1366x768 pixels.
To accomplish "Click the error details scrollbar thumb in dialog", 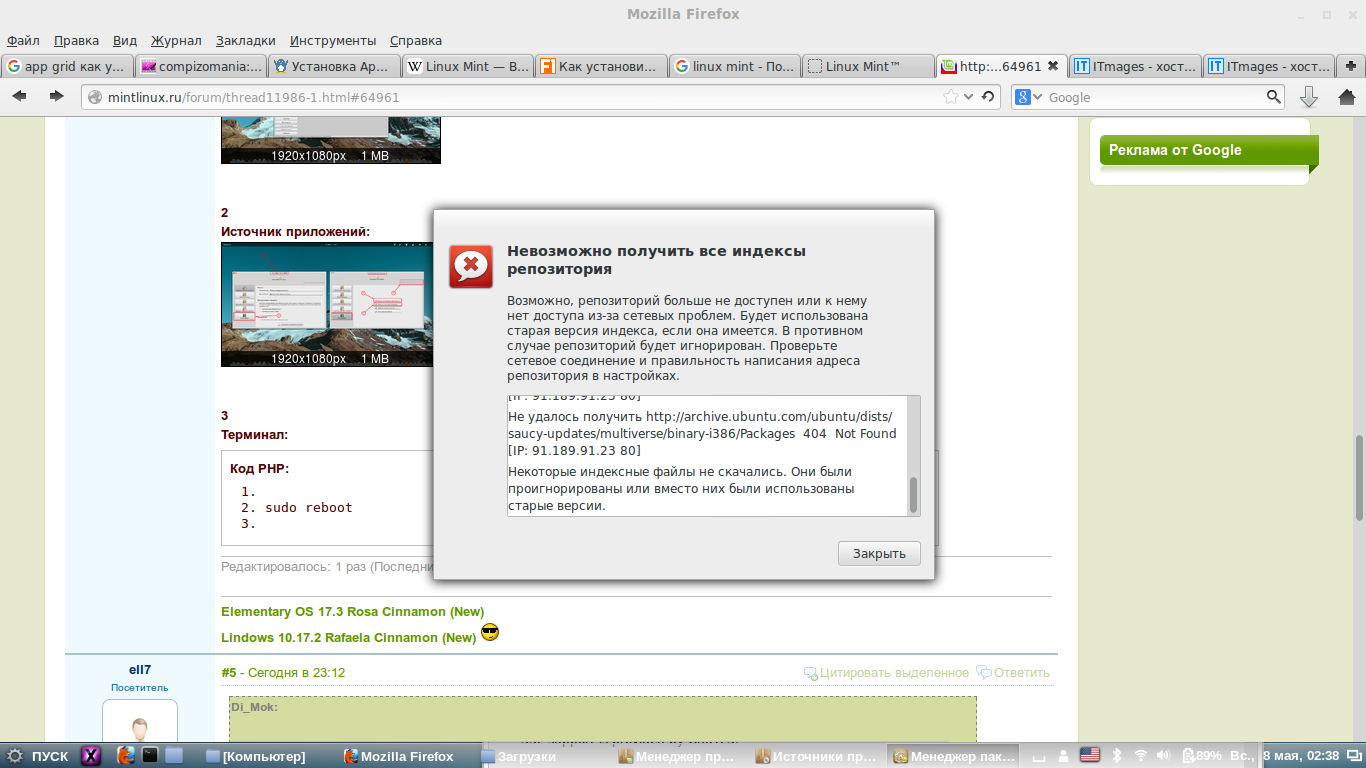I will [x=912, y=494].
